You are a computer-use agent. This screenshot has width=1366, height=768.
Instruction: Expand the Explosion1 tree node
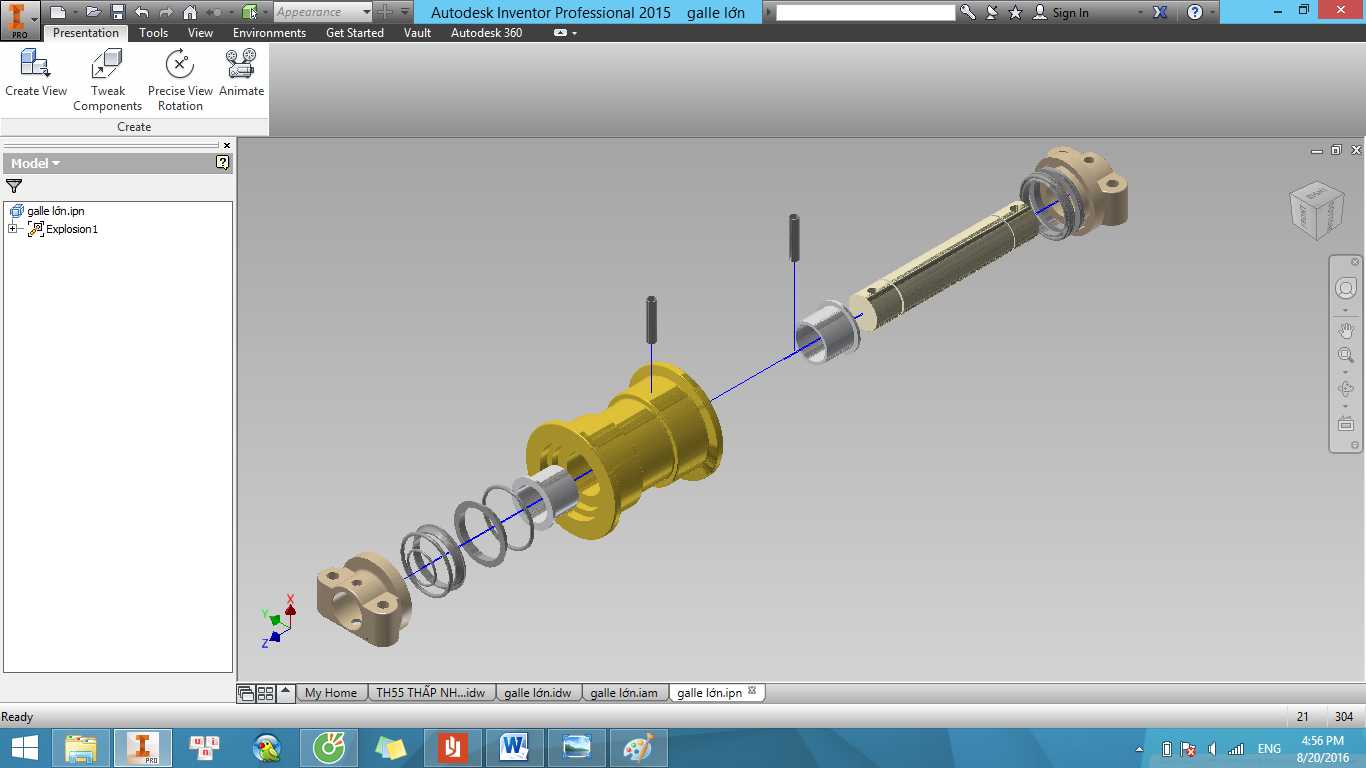(13, 229)
